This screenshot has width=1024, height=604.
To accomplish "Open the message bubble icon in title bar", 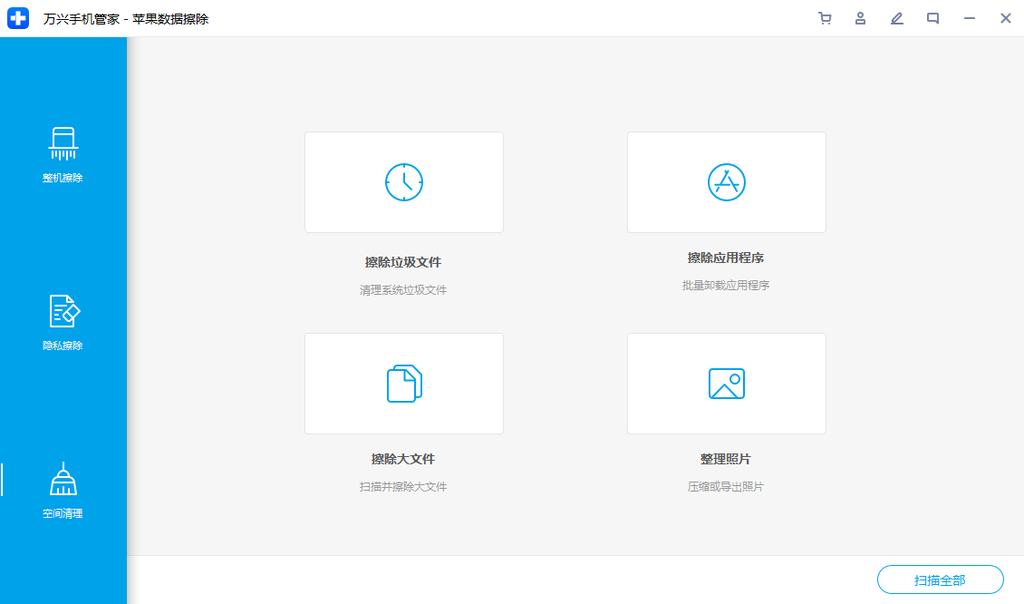I will [932, 17].
